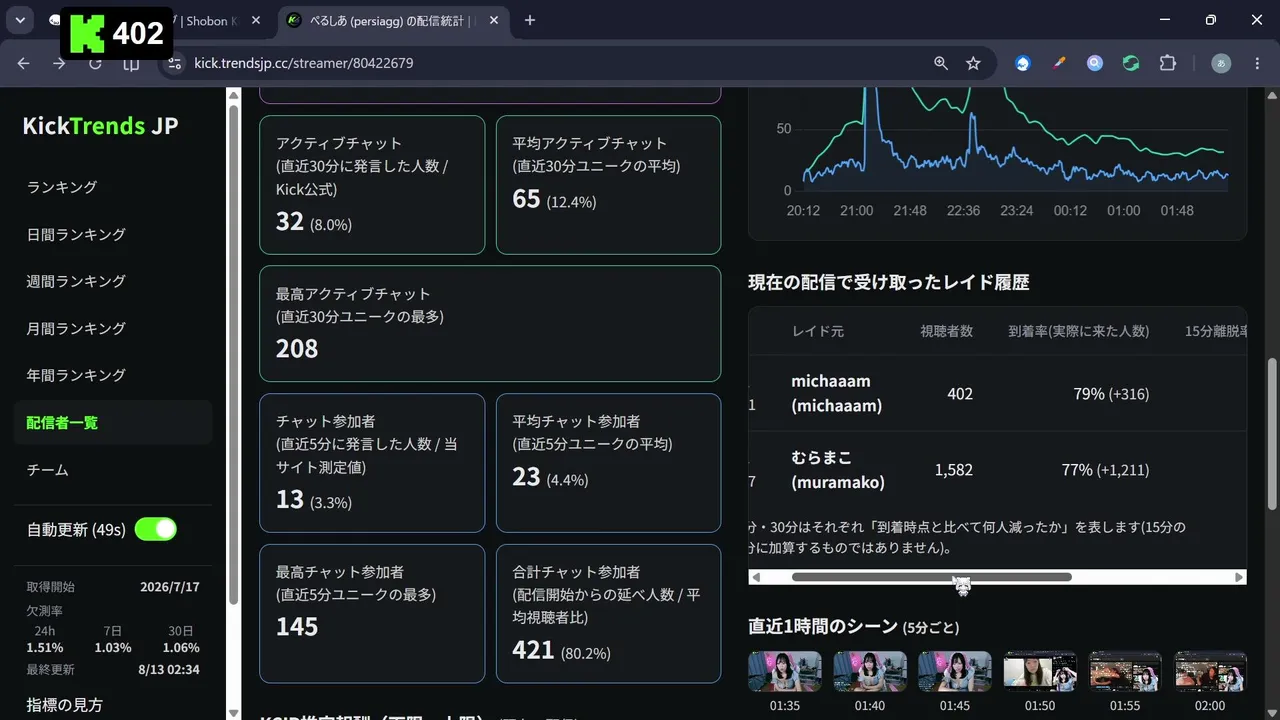Open the pen-shaped extension icon
The width and height of the screenshot is (1280, 720).
(x=1059, y=63)
